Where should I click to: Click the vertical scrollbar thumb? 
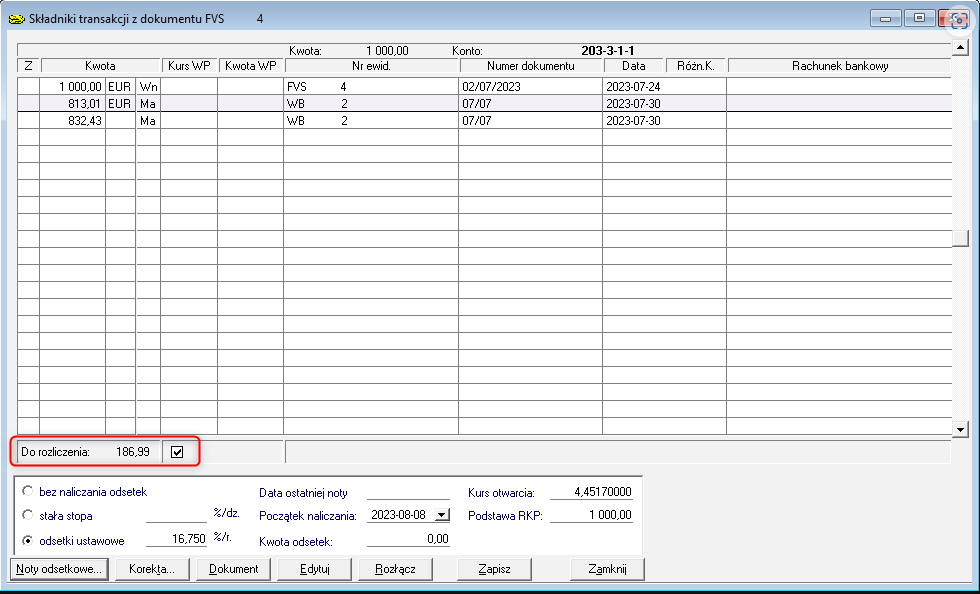[x=960, y=238]
